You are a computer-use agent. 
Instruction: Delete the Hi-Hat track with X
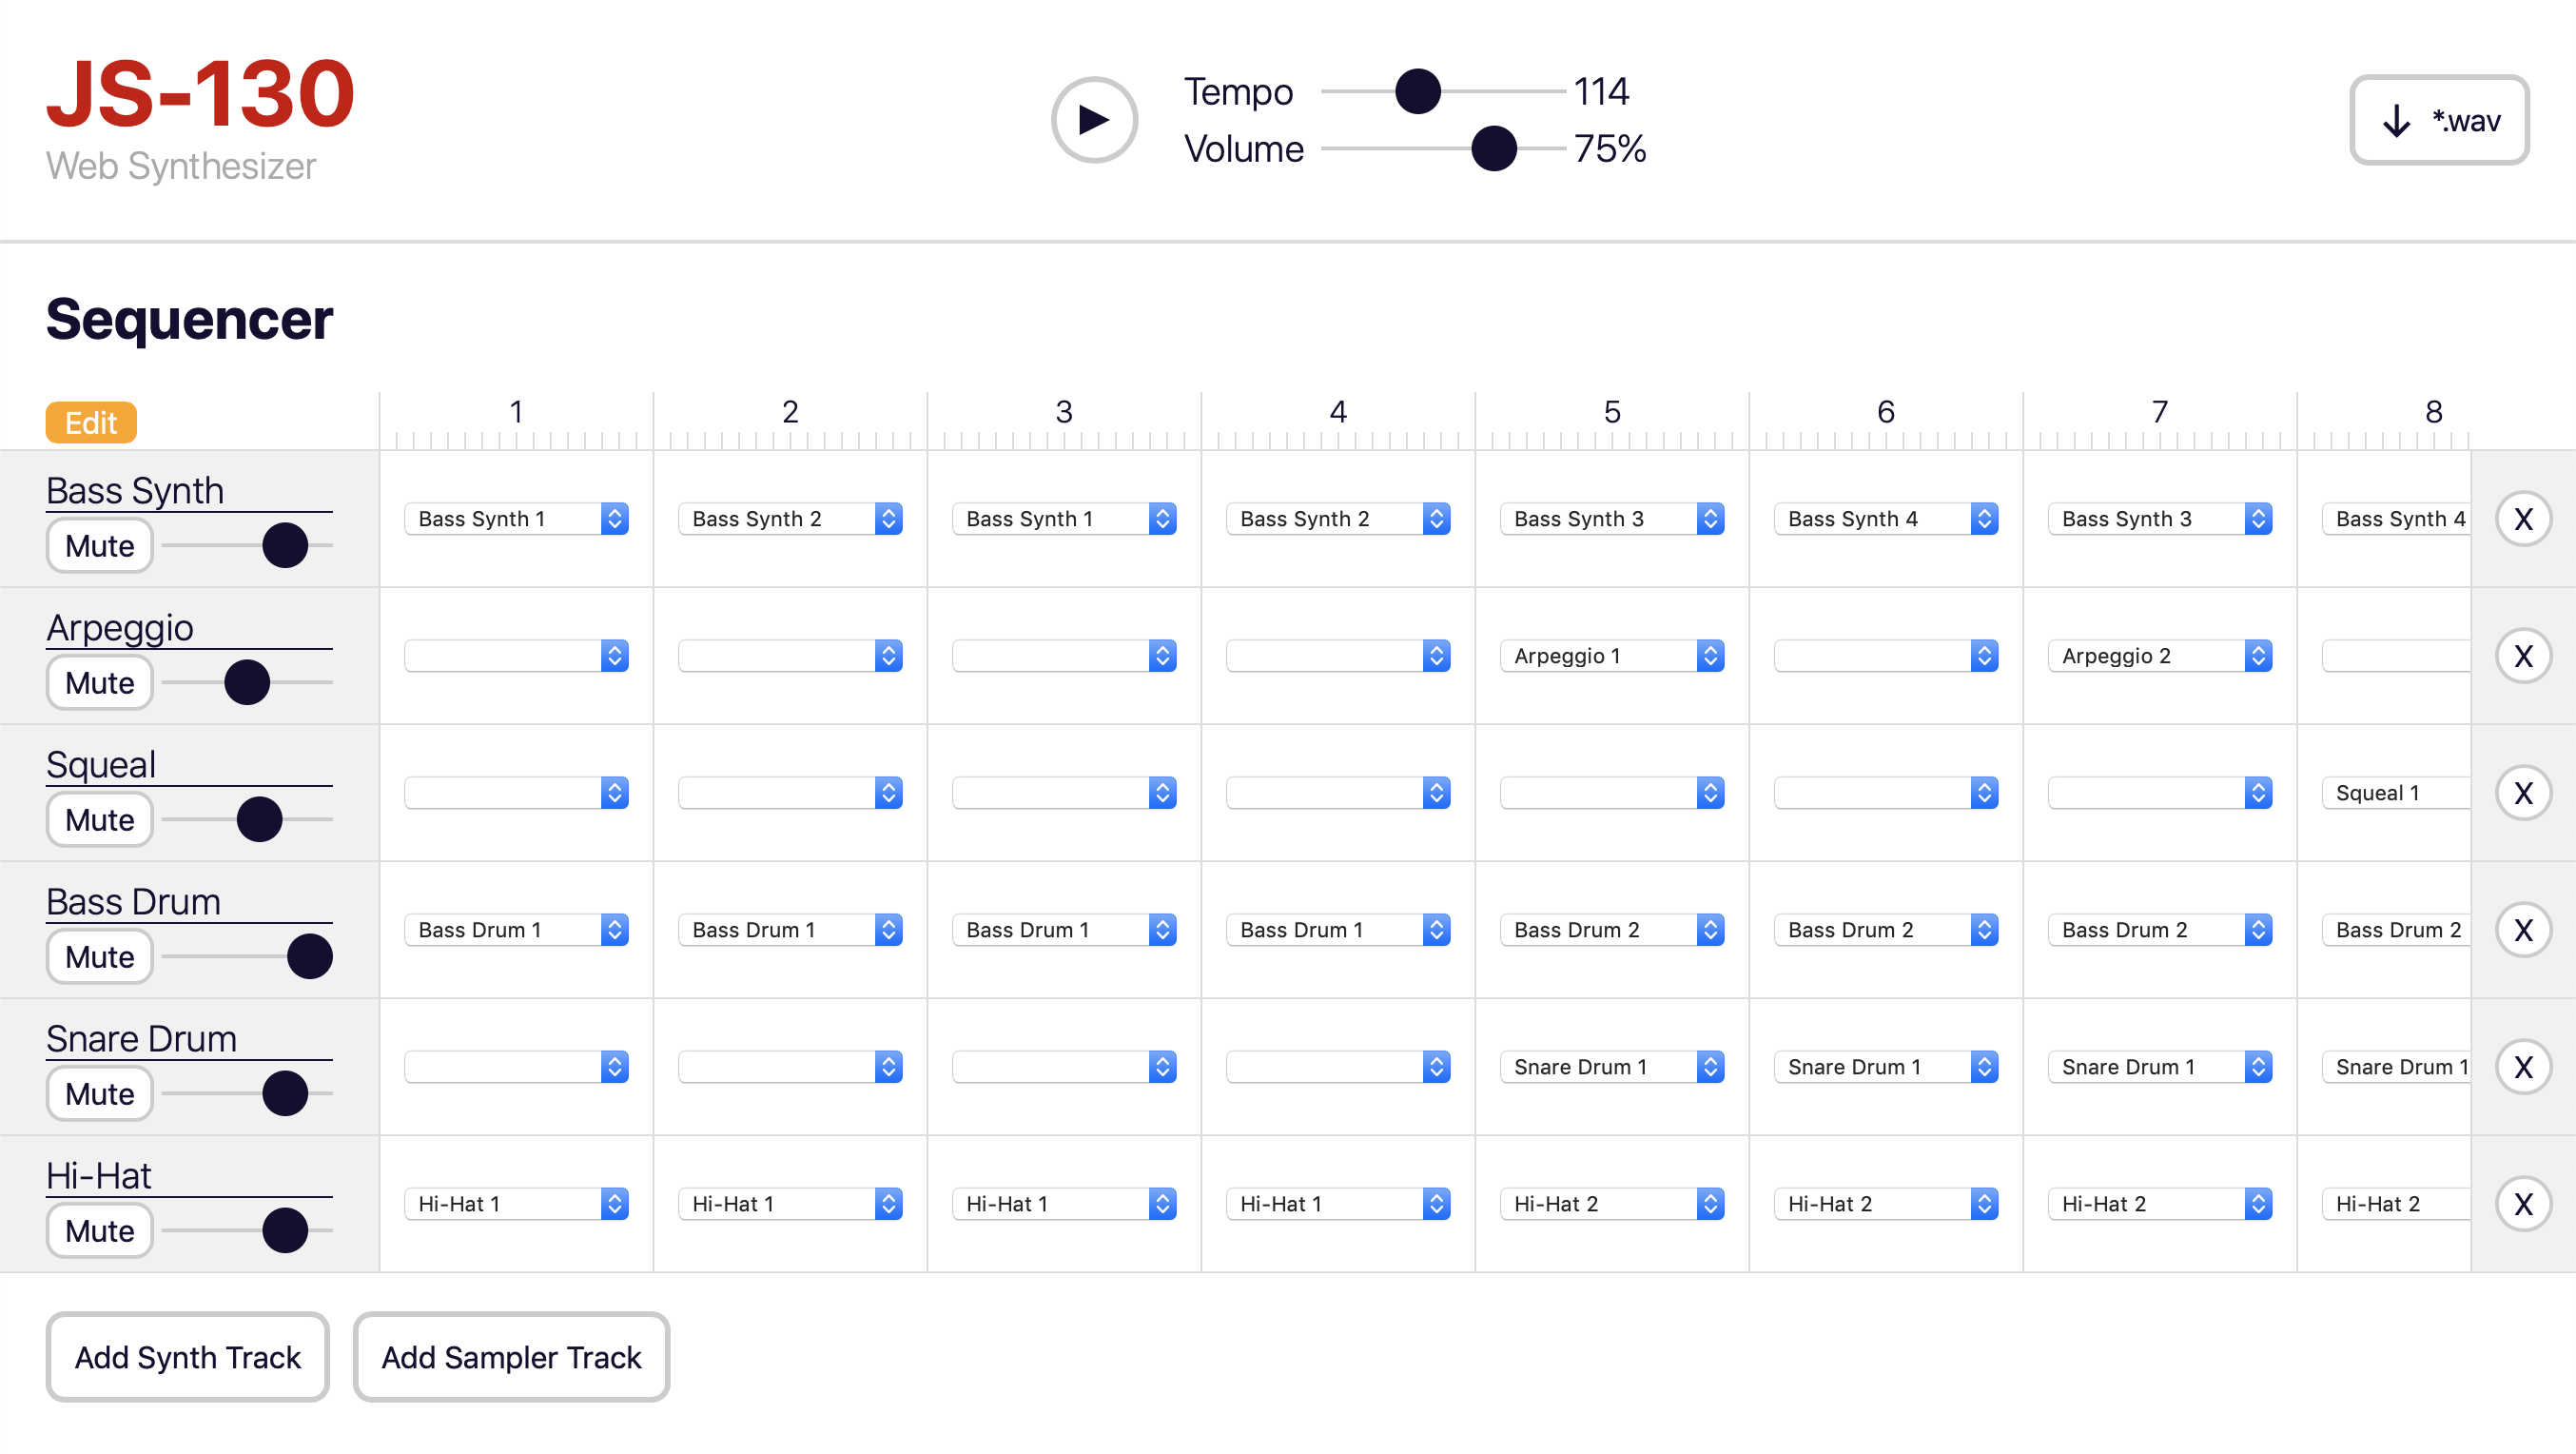[2522, 1204]
